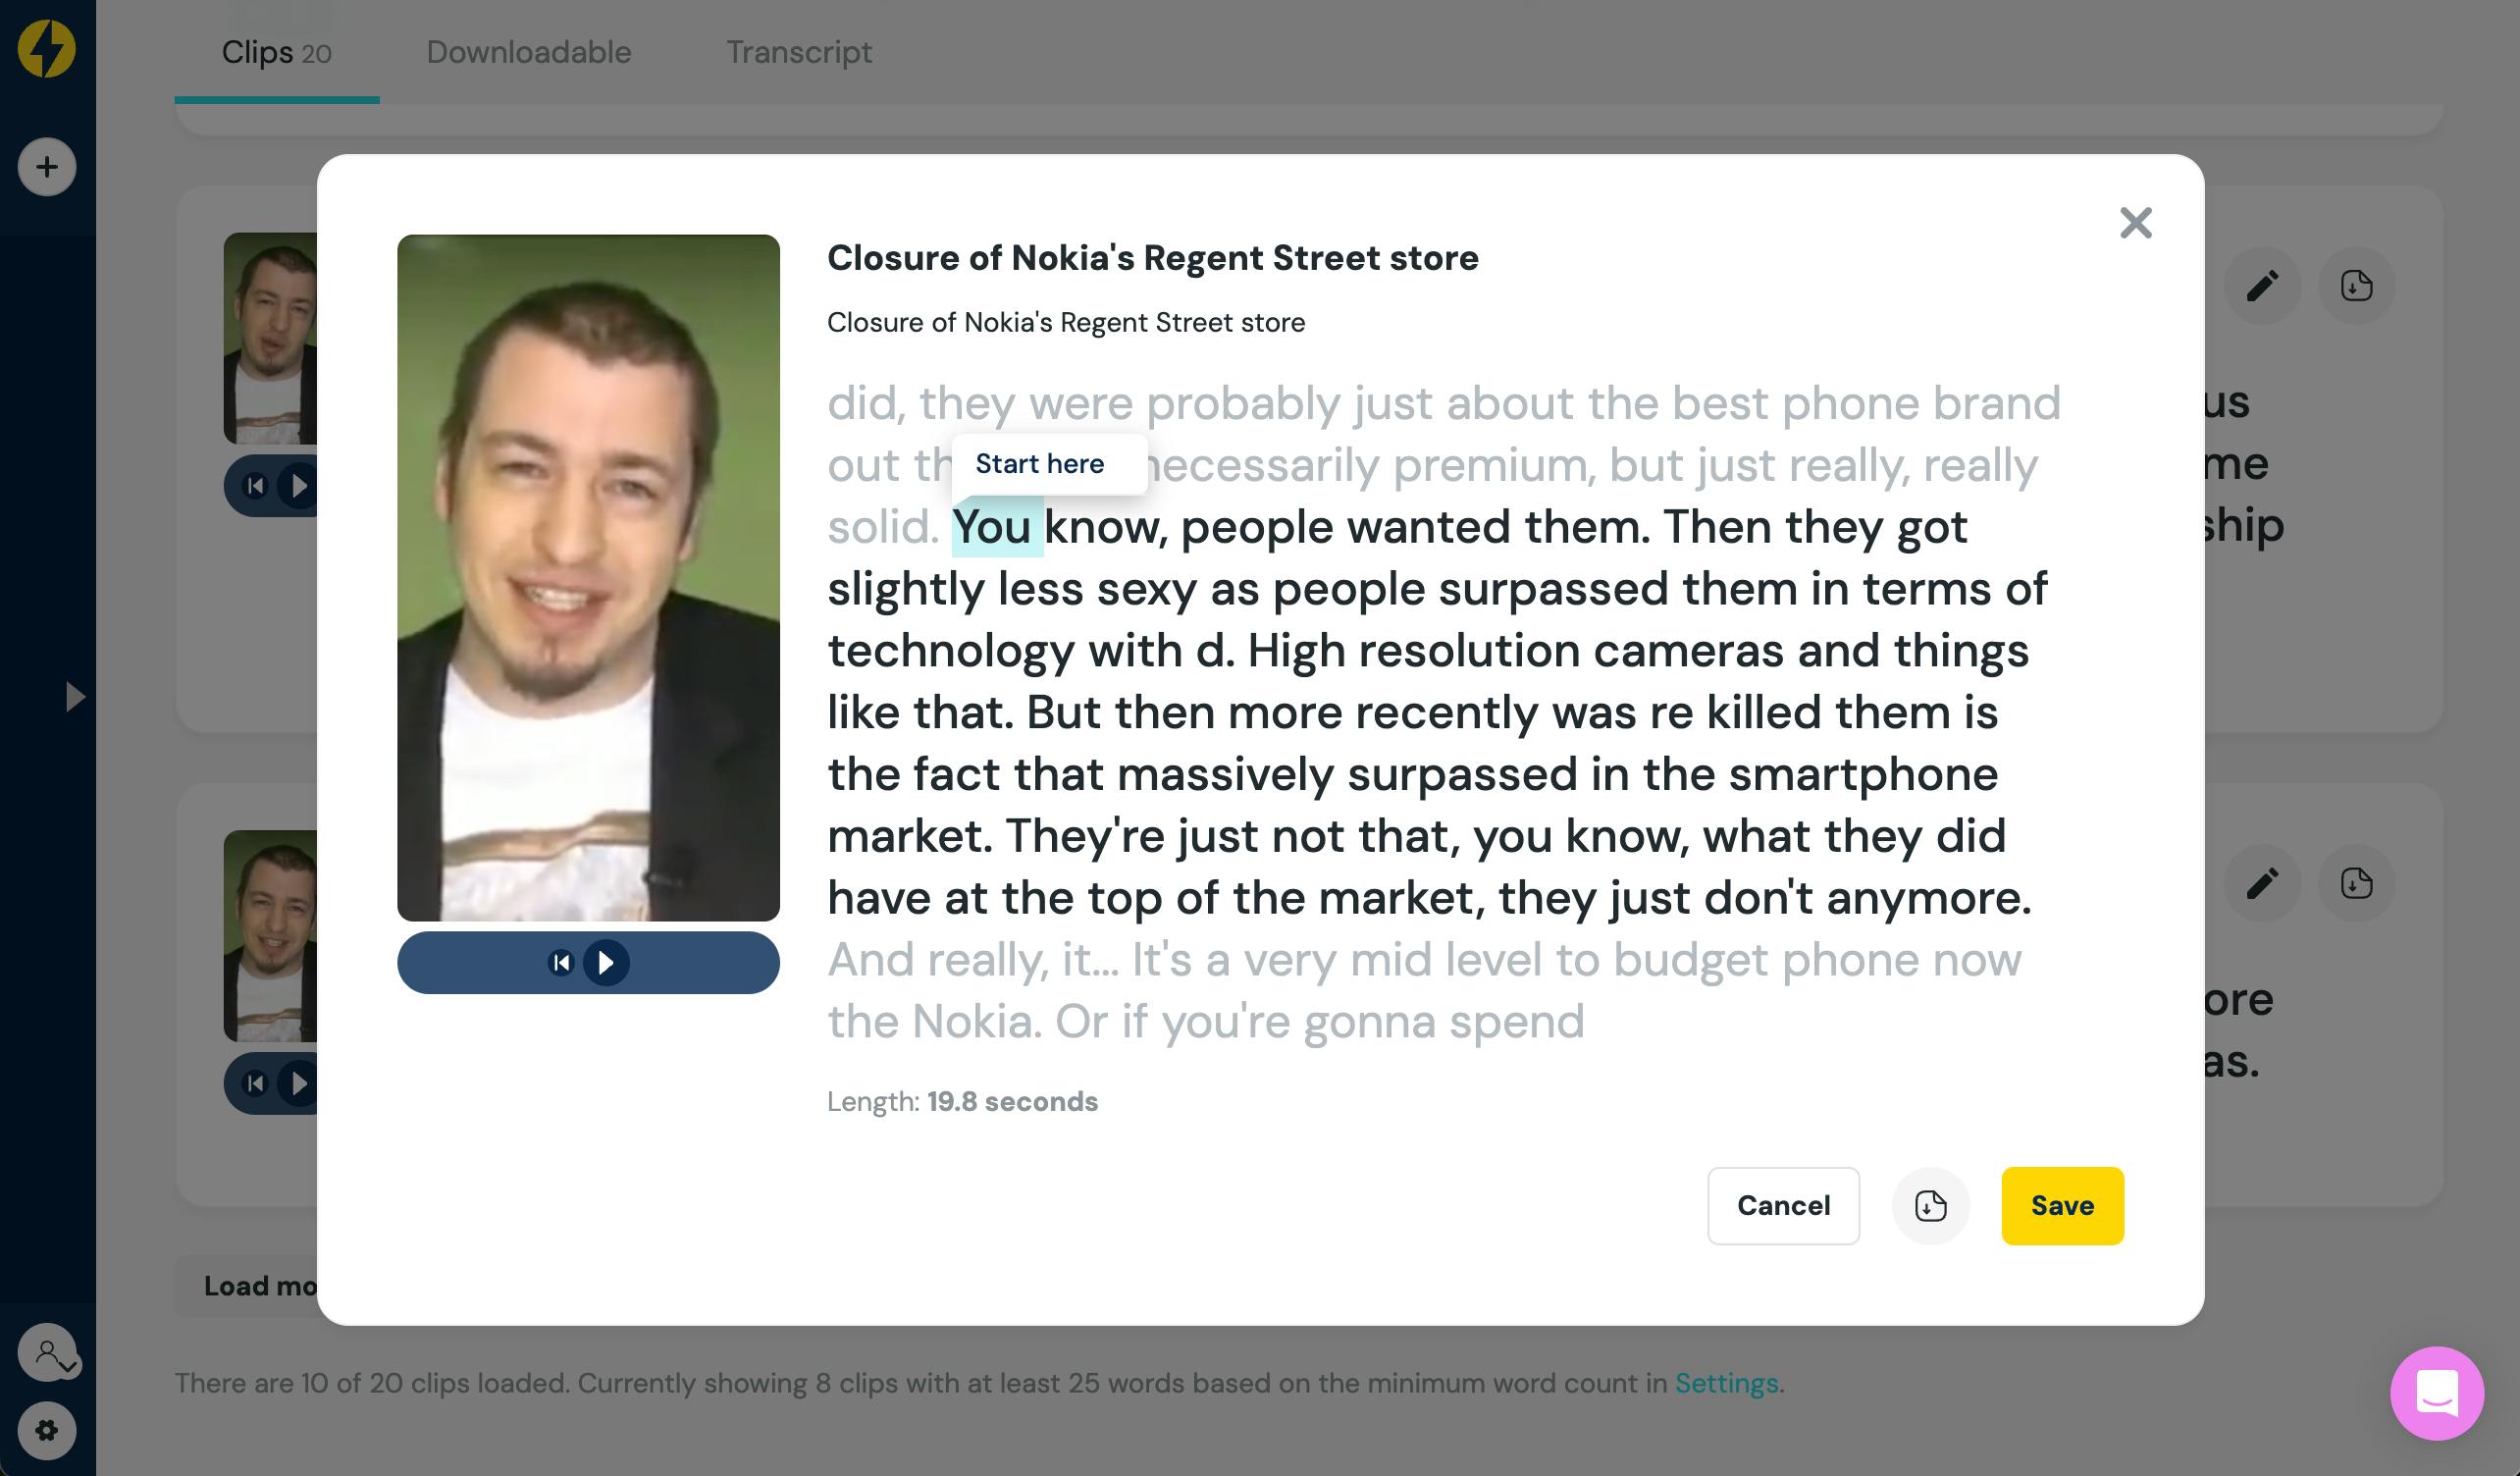The image size is (2520, 1476).
Task: Save the clip changes
Action: [2062, 1205]
